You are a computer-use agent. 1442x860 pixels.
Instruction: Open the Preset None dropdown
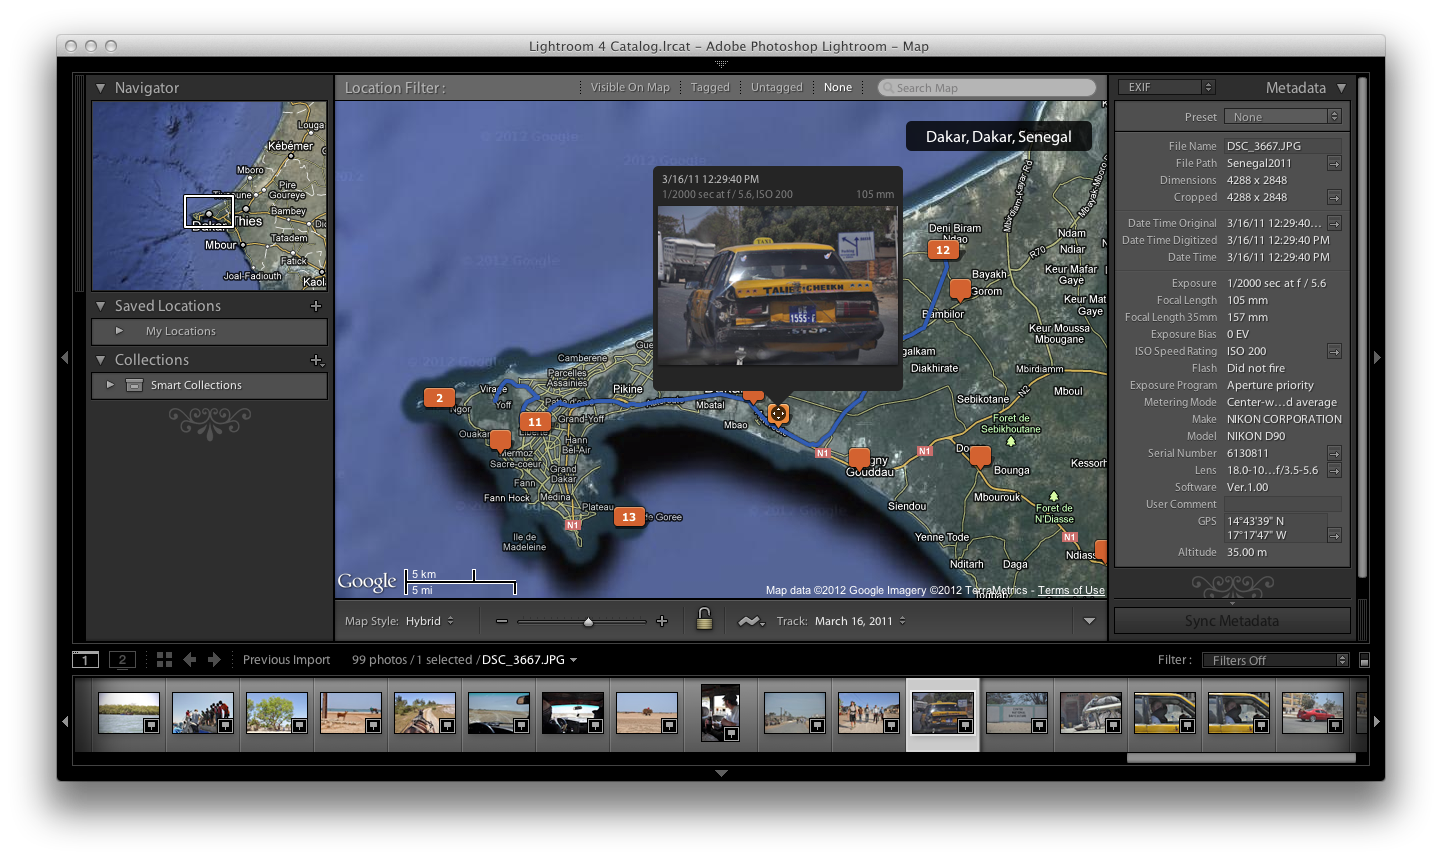coord(1283,117)
